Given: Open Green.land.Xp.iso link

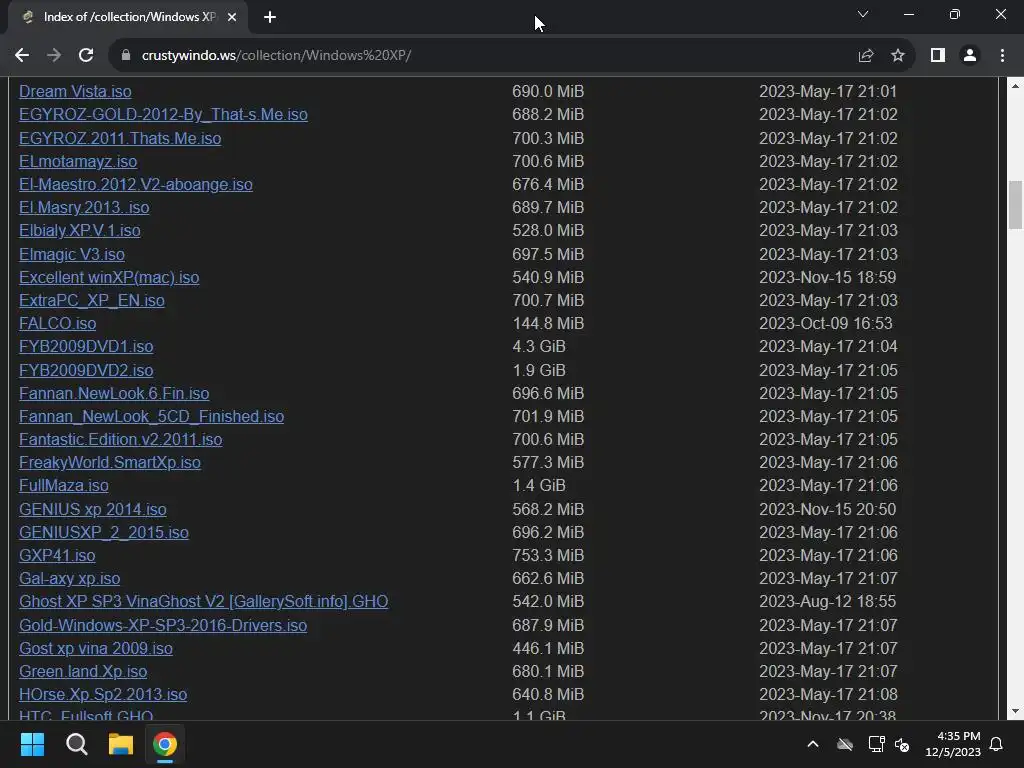Looking at the screenshot, I should (83, 671).
